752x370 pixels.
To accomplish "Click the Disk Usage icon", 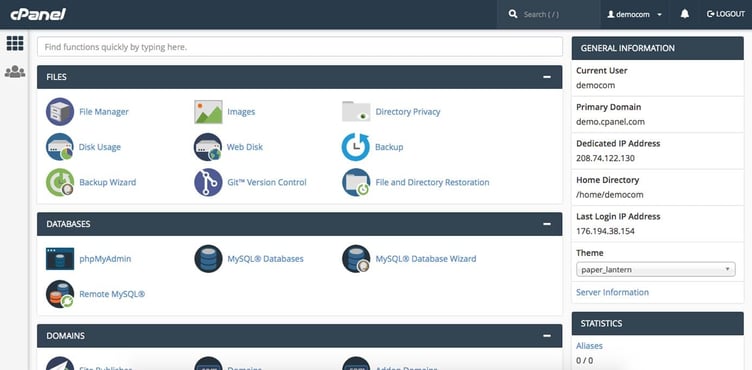I will click(x=60, y=147).
